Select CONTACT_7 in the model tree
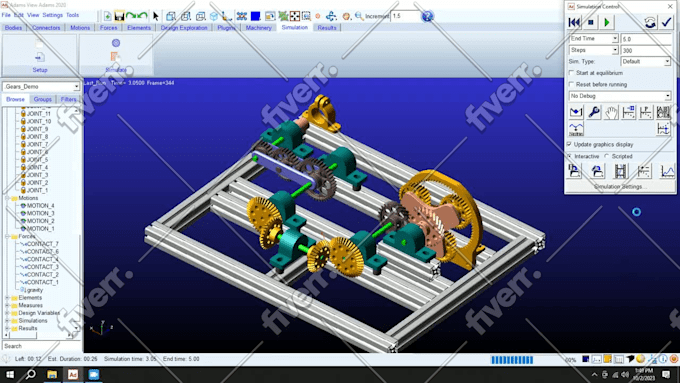 [42, 244]
